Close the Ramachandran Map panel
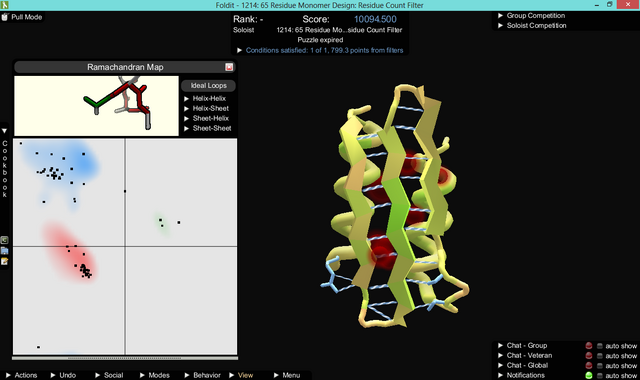640x380 pixels. click(x=229, y=67)
